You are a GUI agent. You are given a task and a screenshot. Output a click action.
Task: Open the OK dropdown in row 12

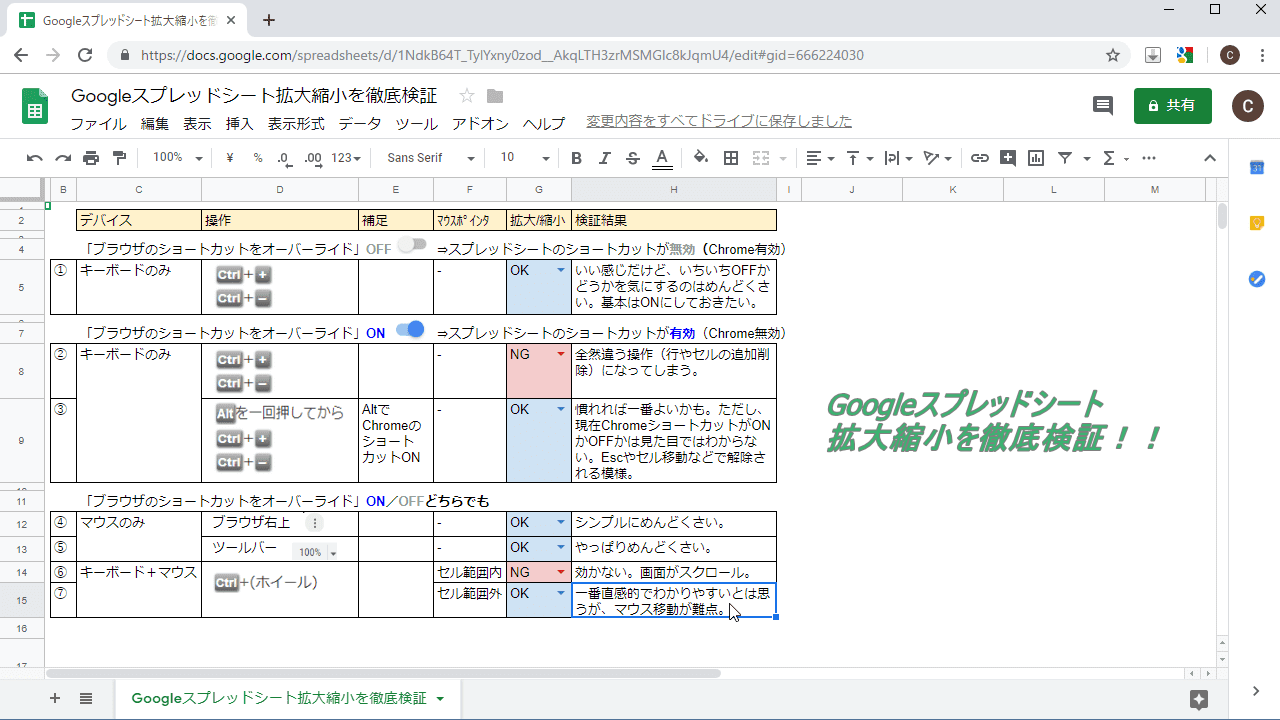(x=560, y=522)
